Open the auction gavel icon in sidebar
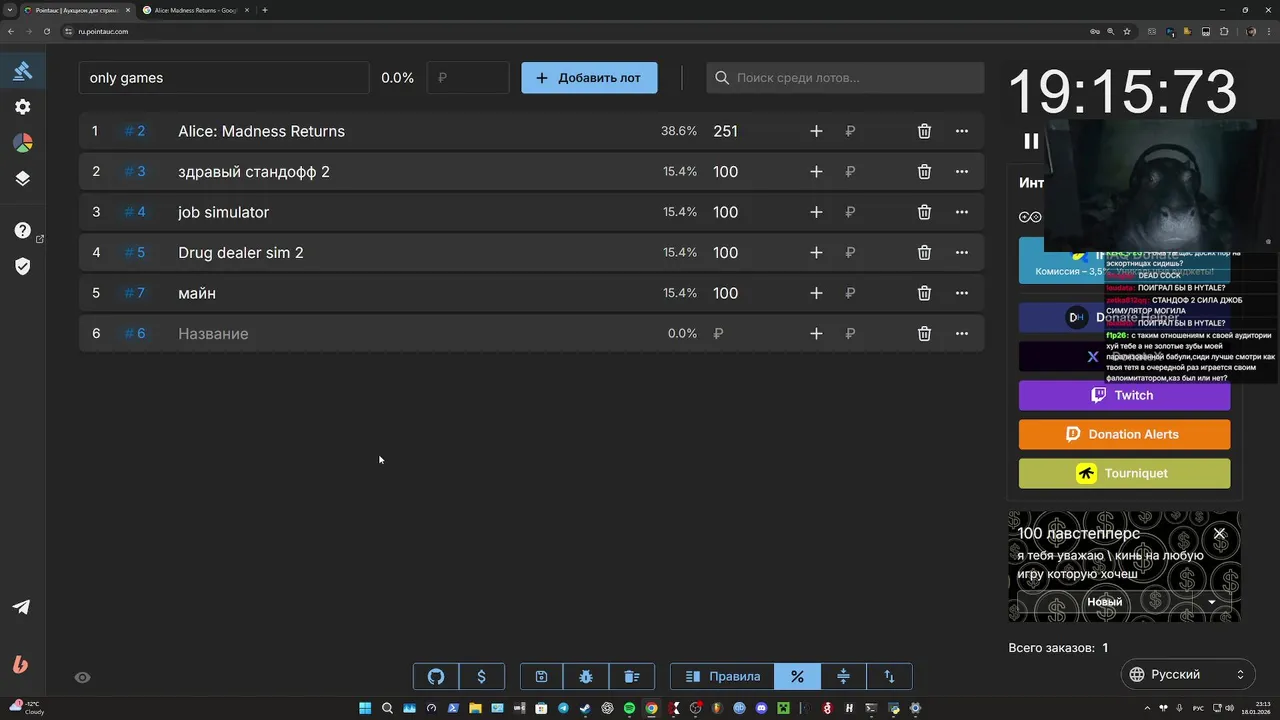The image size is (1280, 720). (22, 71)
